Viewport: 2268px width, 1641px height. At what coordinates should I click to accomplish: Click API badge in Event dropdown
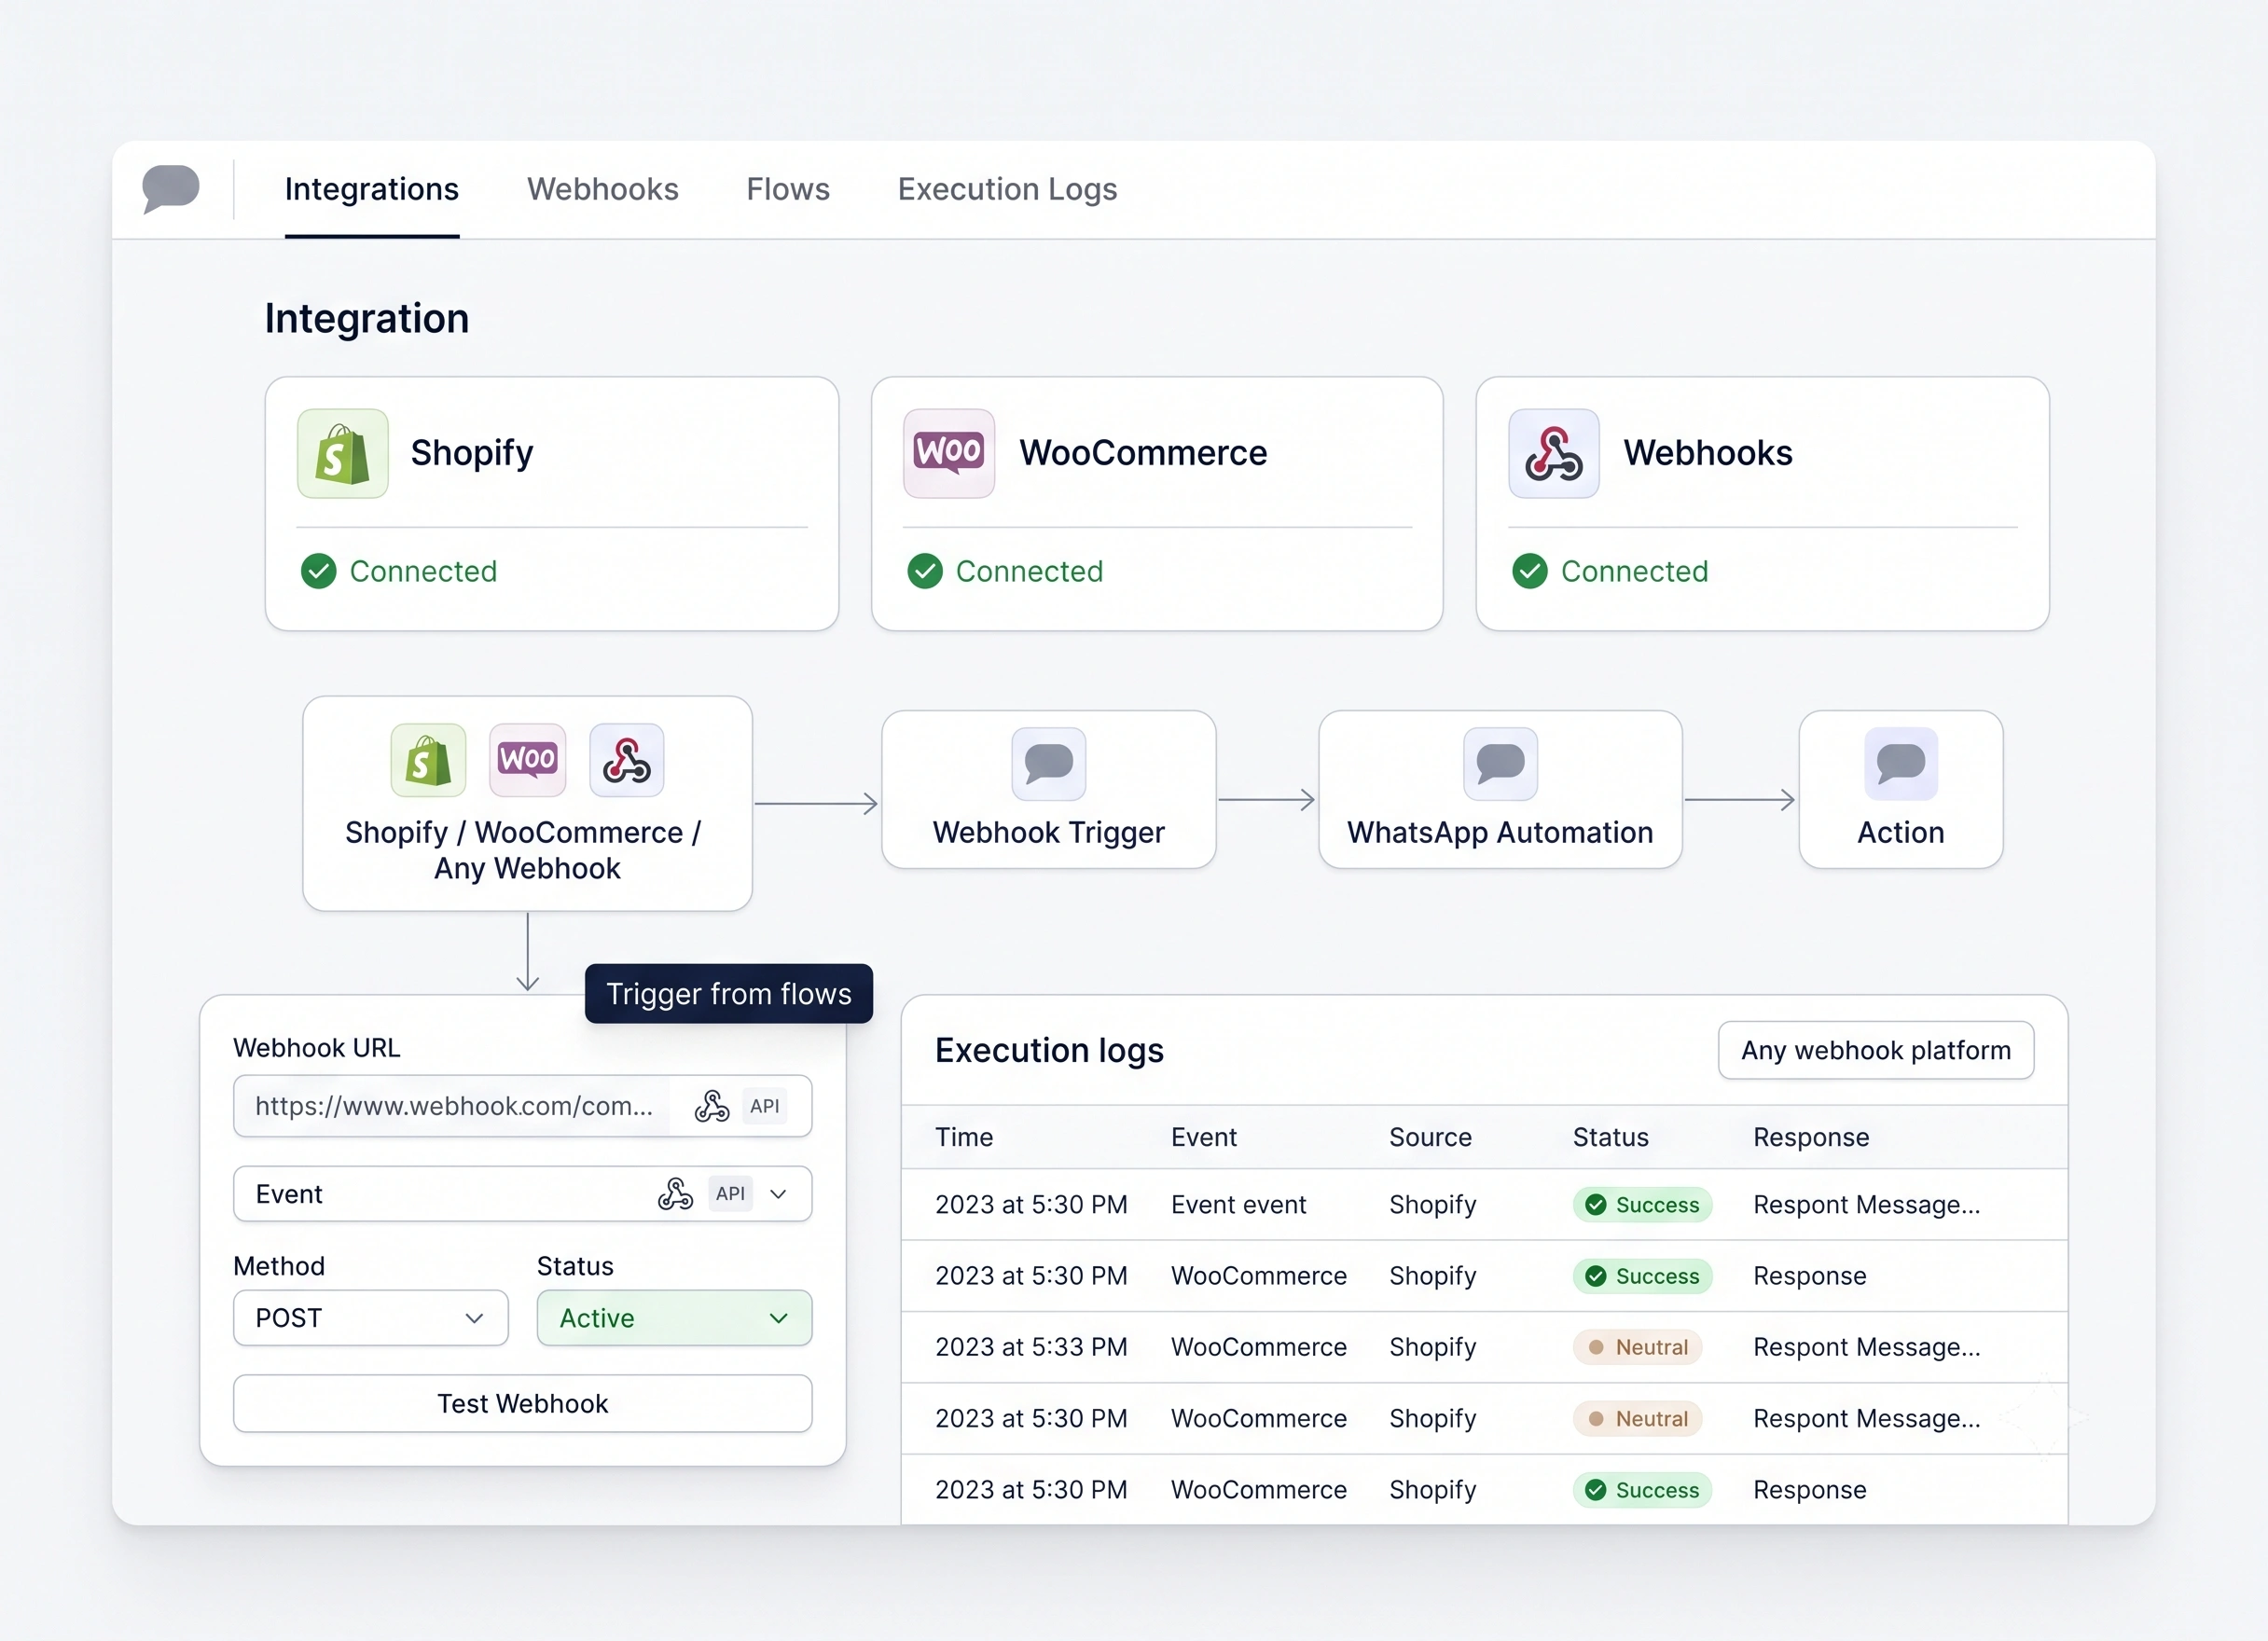tap(730, 1194)
